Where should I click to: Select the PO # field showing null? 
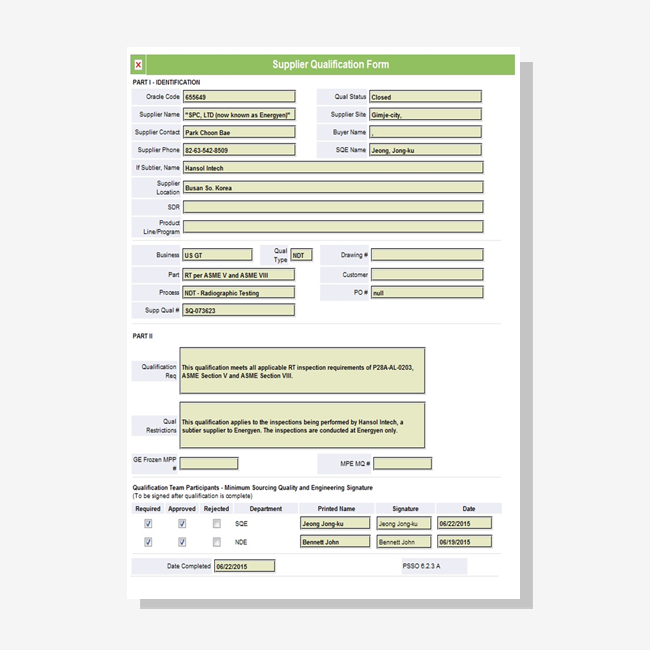[427, 293]
